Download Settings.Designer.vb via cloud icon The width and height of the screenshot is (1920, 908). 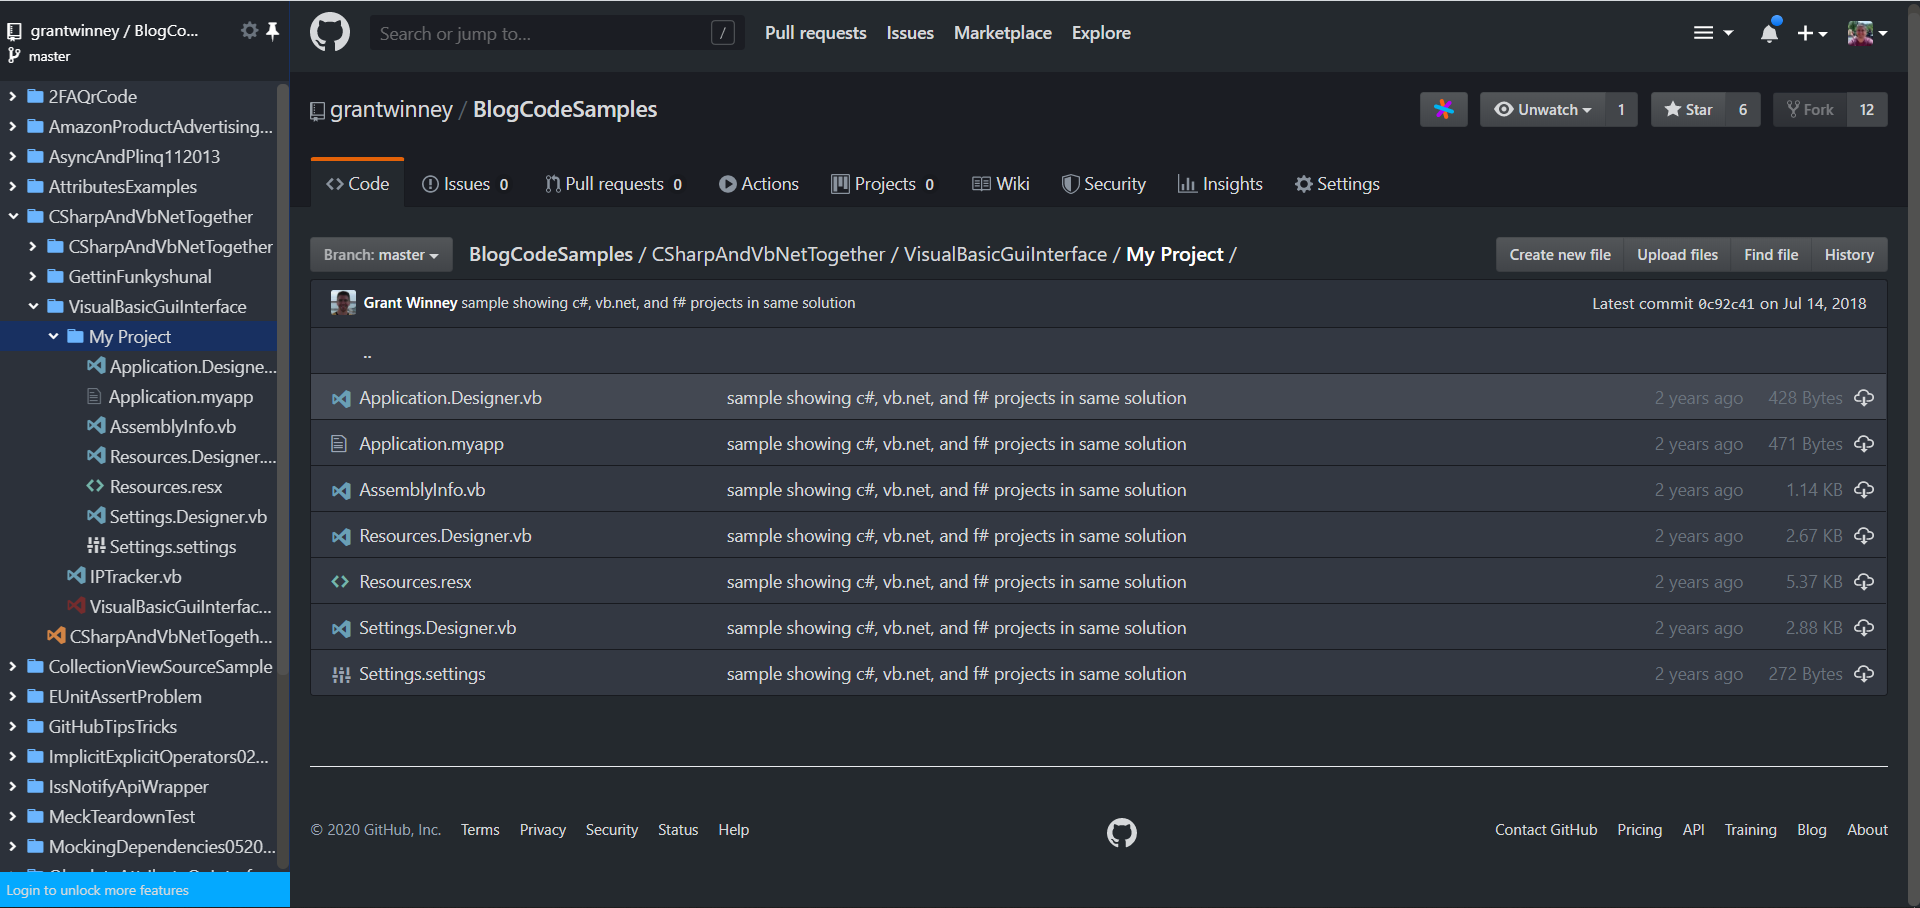(x=1864, y=628)
